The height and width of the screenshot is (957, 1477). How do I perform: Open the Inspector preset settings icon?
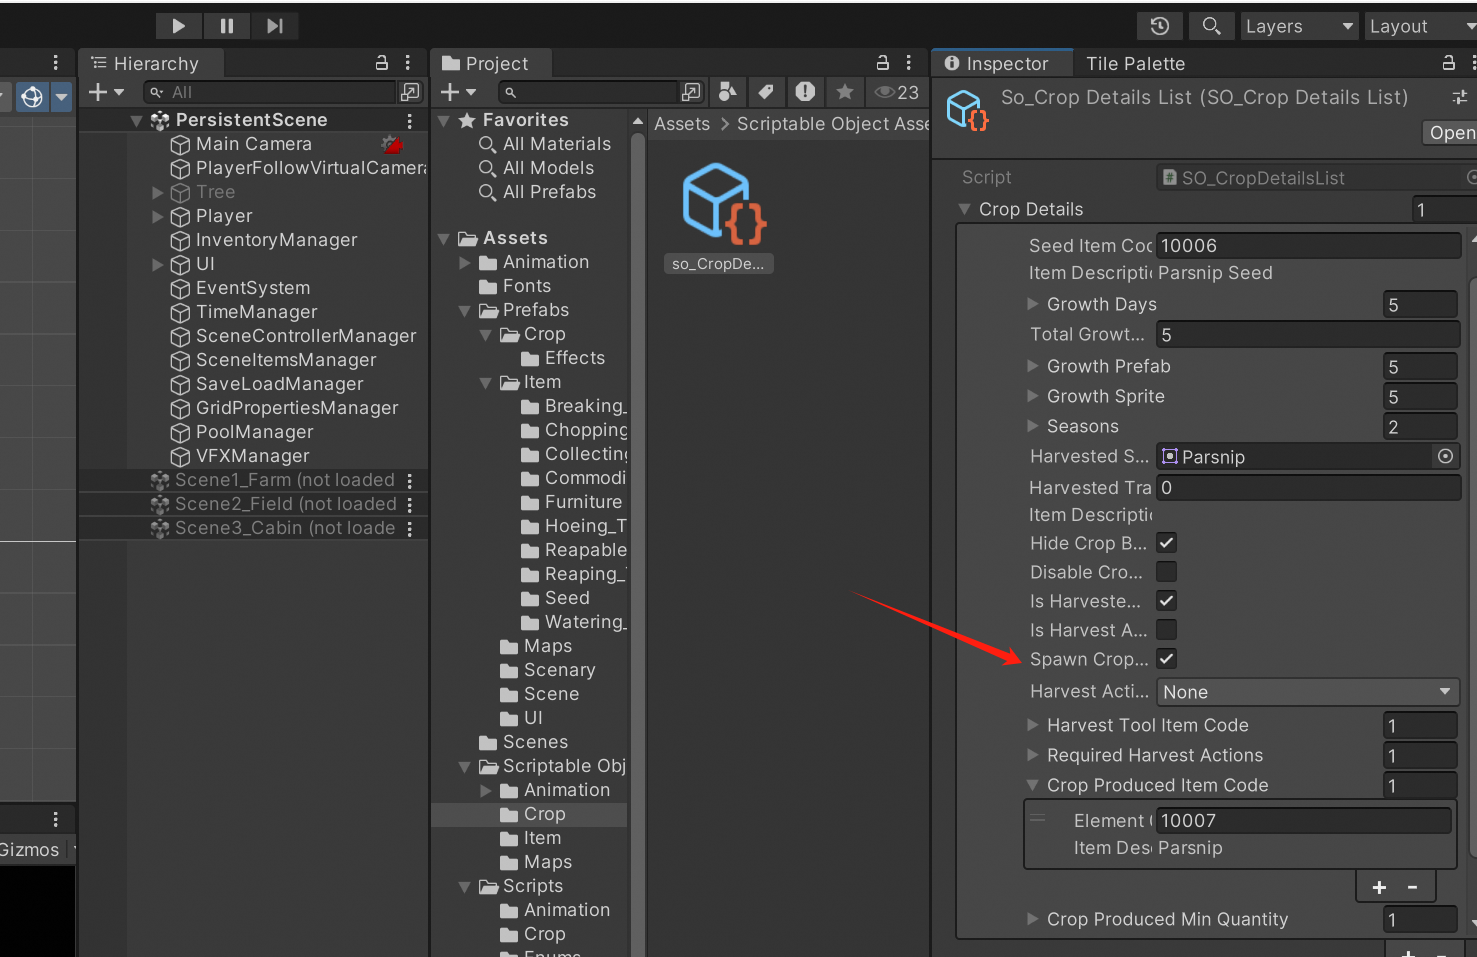(1460, 97)
